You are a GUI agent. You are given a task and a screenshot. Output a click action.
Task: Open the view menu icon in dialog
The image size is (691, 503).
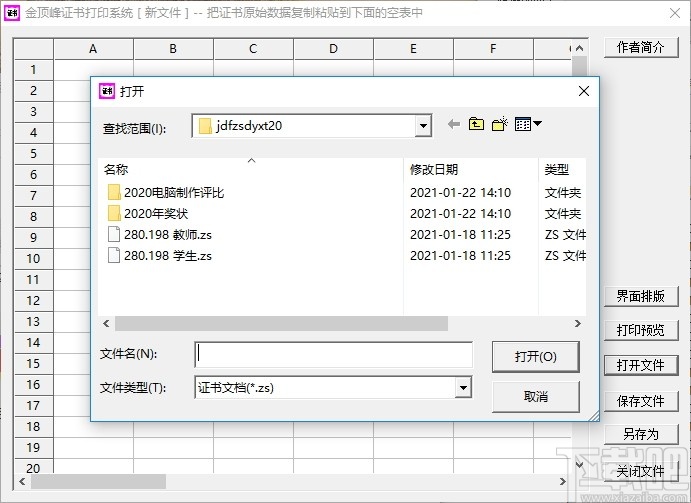coord(528,125)
